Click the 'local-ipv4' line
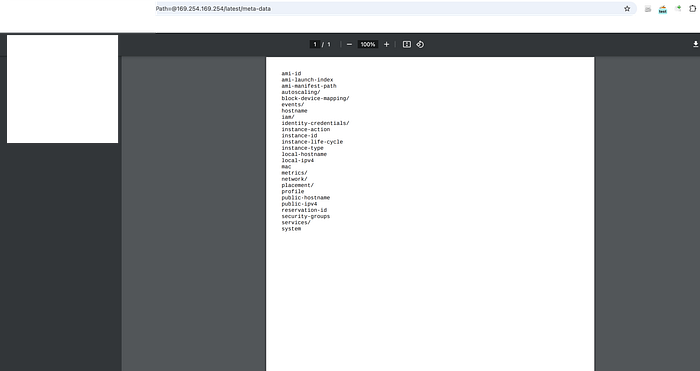The width and height of the screenshot is (700, 371). click(x=298, y=160)
